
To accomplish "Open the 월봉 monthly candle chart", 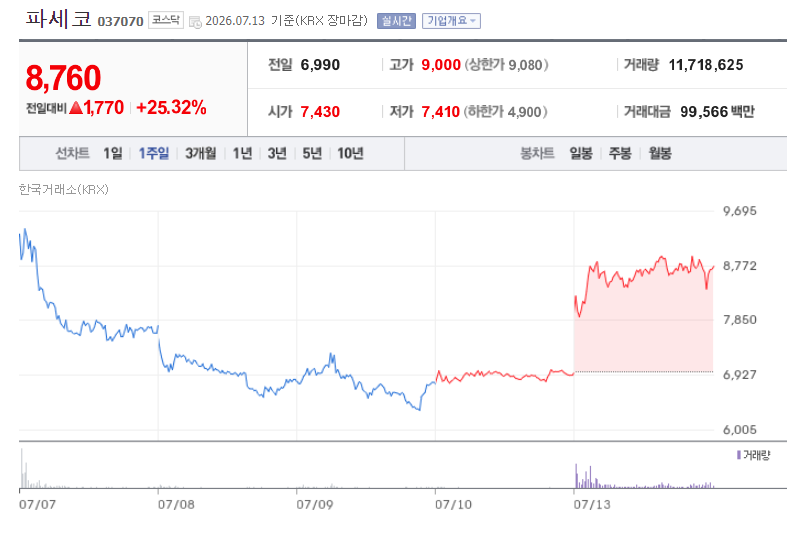I will point(660,153).
